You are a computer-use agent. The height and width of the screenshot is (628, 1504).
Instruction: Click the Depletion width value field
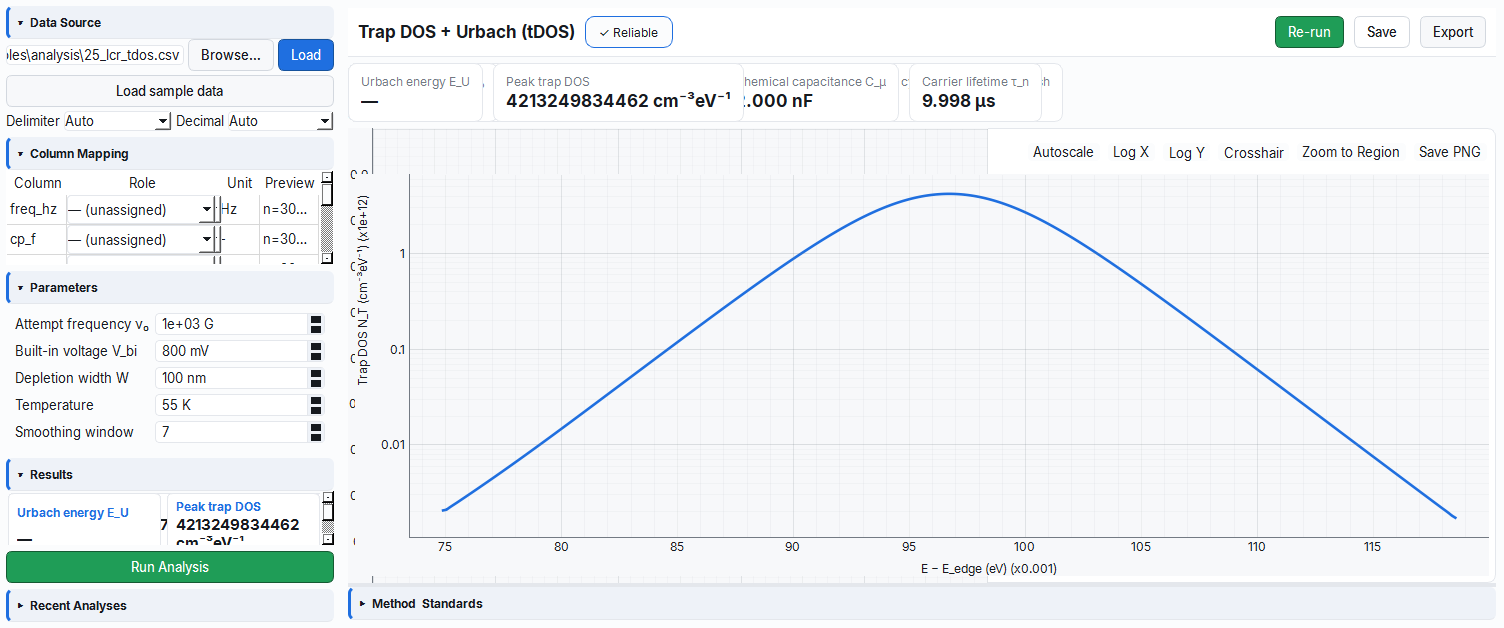(x=232, y=378)
